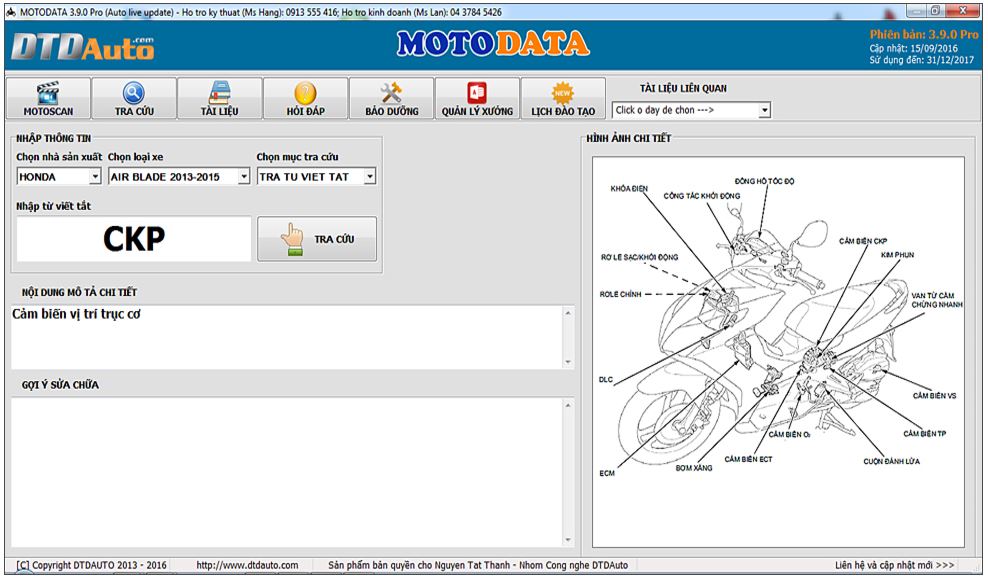Click the 'Chọn nhà sản xuất' label
988x580 pixels.
coord(59,157)
